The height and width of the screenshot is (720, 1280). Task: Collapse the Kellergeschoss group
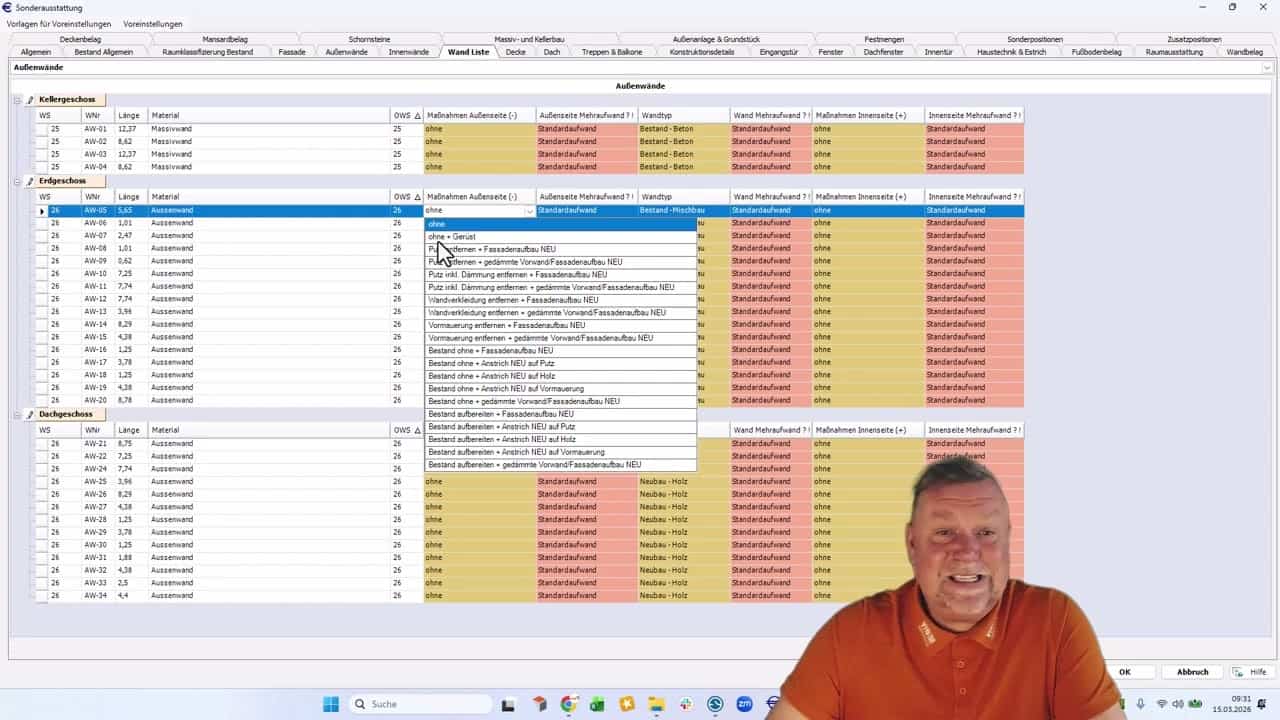[17, 100]
